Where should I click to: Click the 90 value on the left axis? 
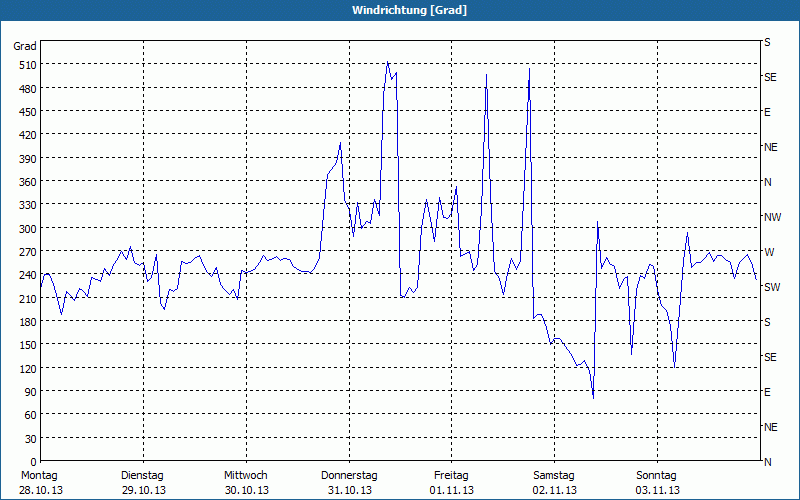(x=31, y=392)
